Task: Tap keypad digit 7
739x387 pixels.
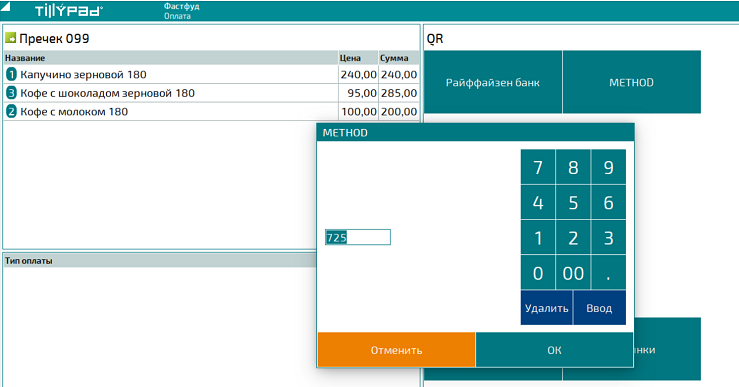Action: 538,167
